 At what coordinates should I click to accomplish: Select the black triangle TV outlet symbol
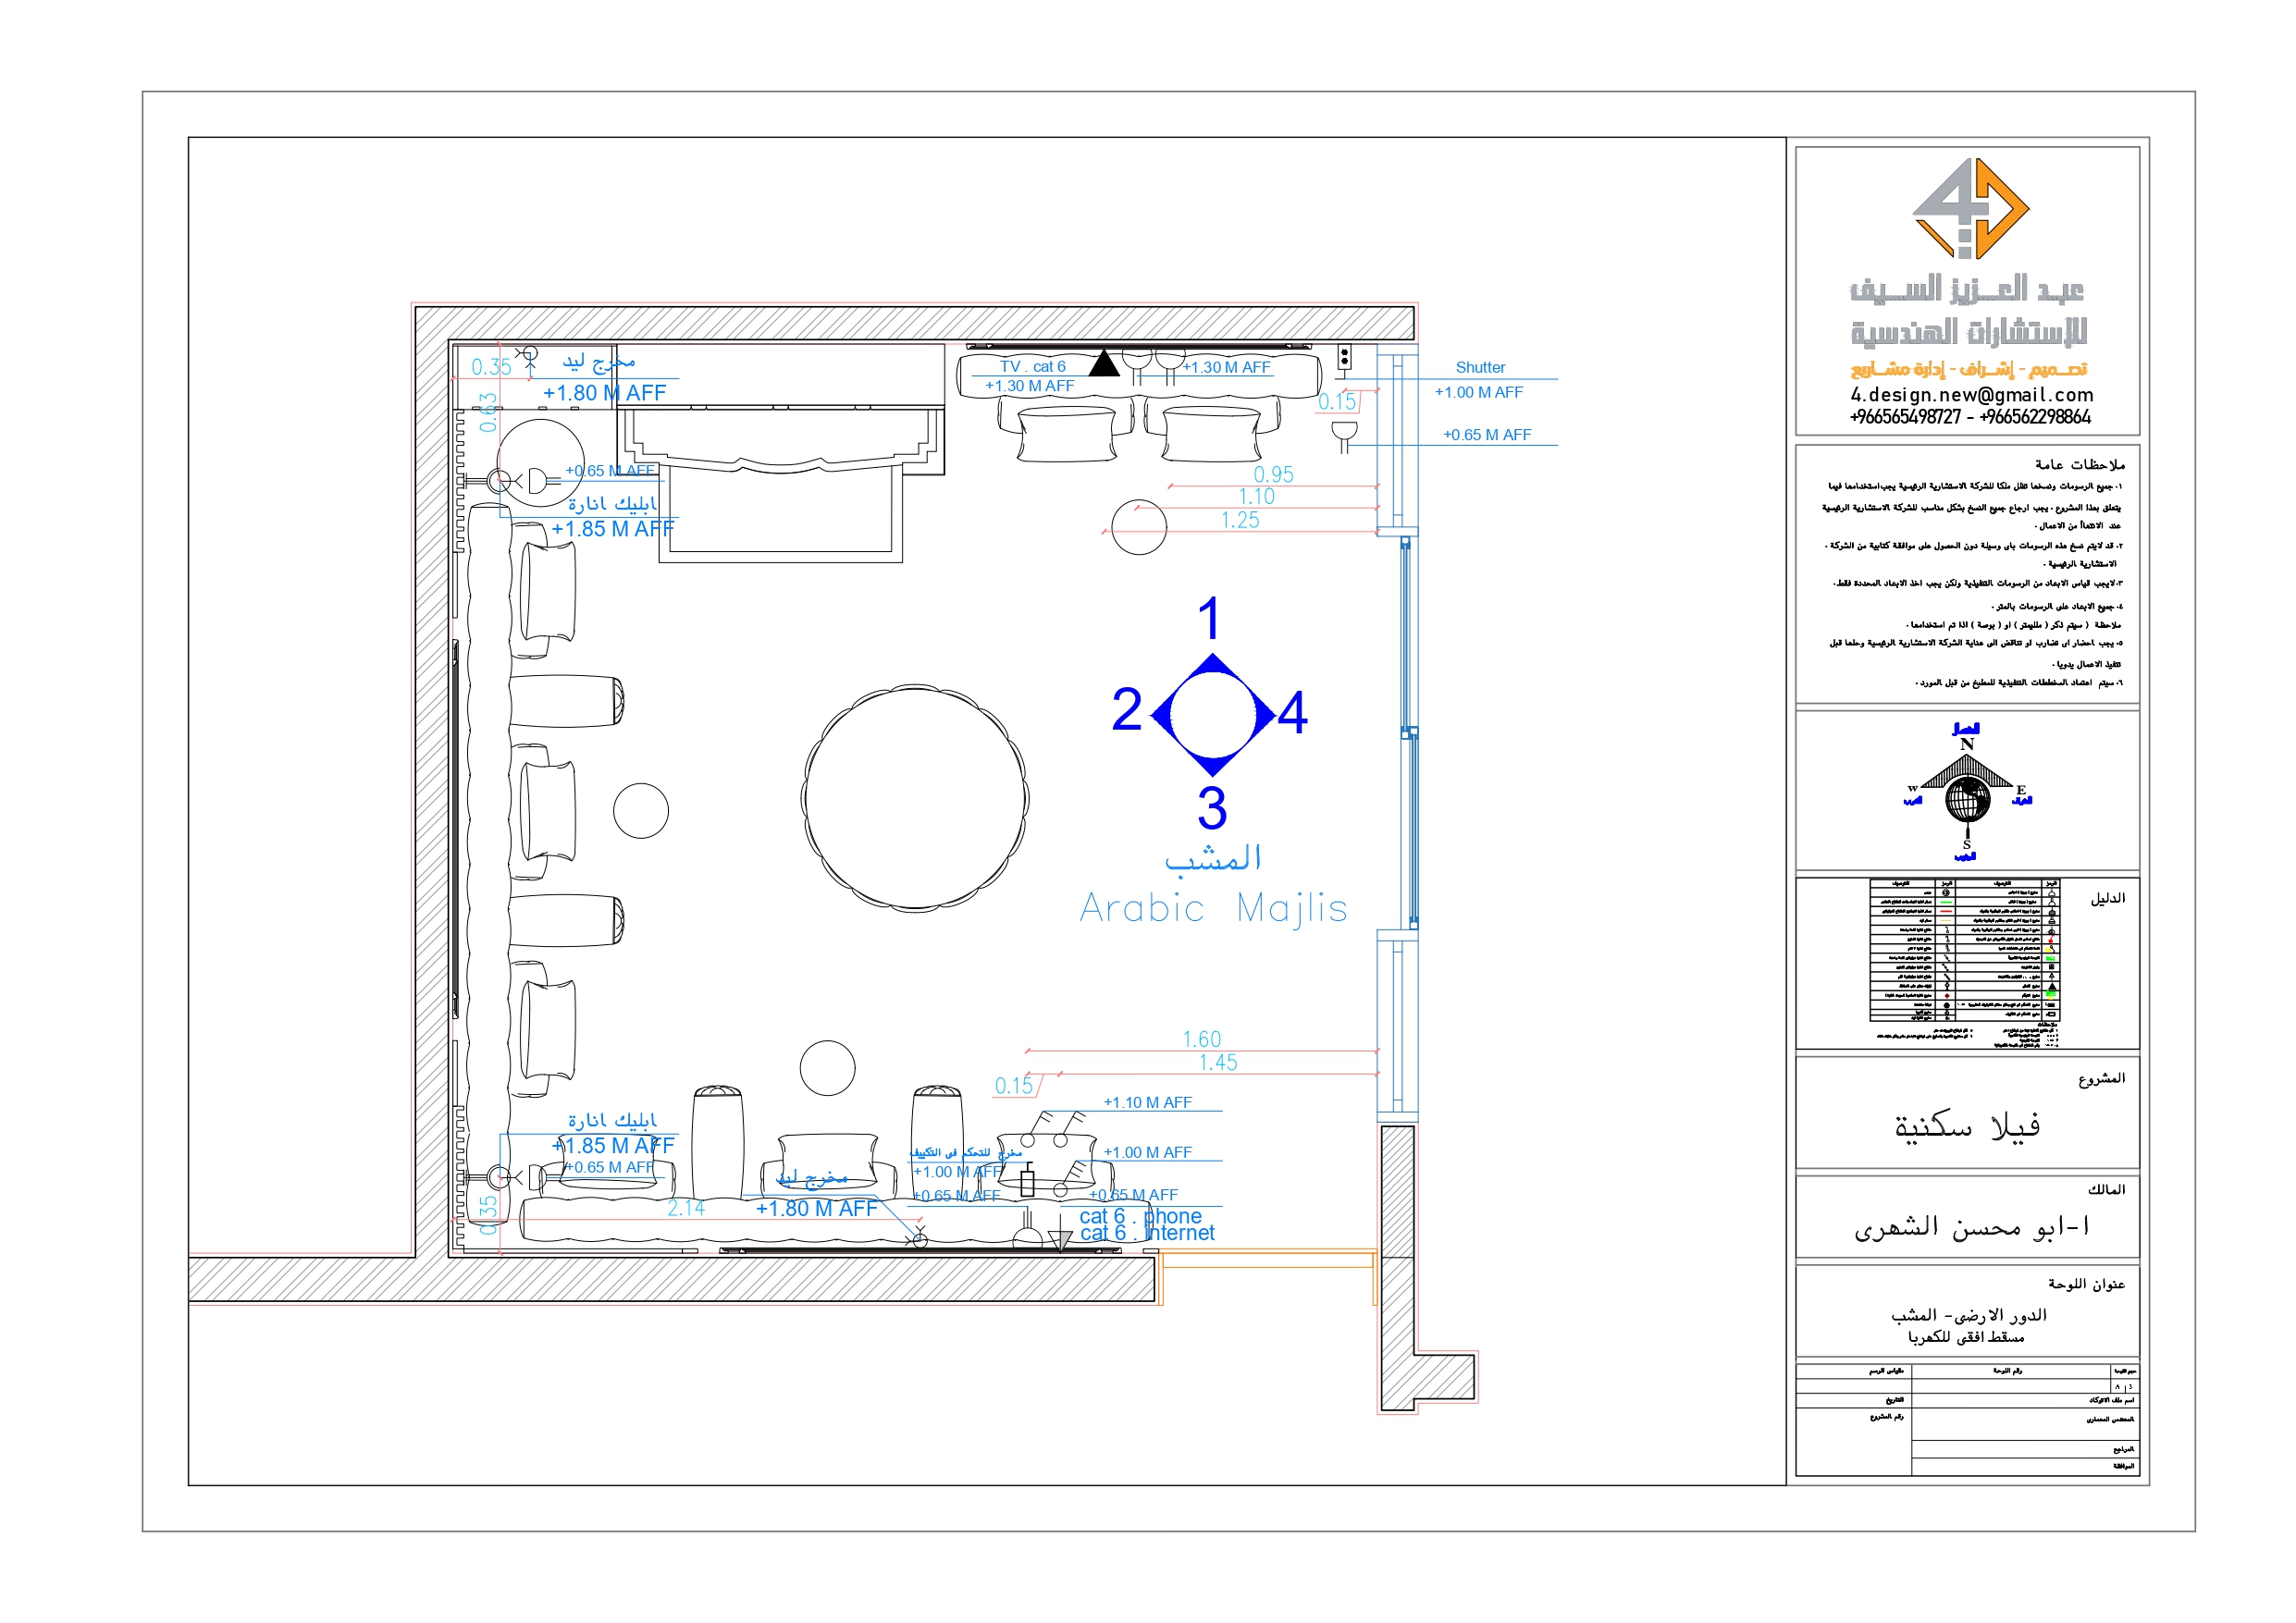(x=1105, y=369)
